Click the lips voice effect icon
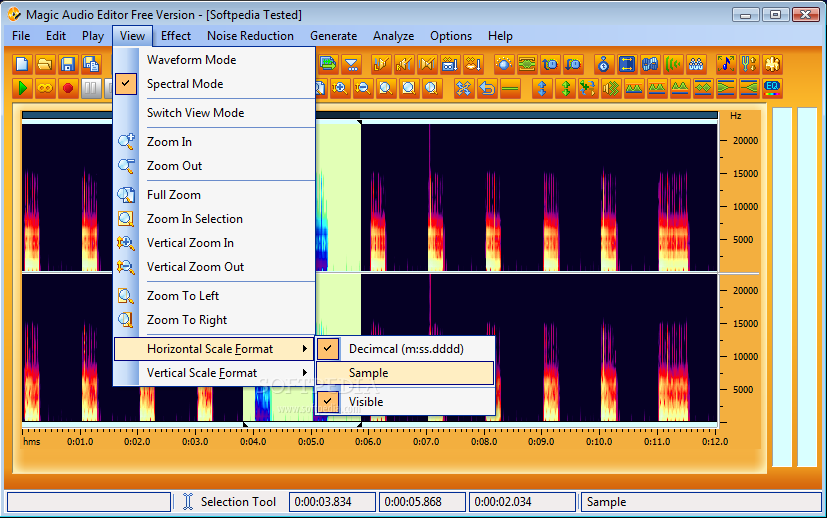 pyautogui.click(x=473, y=64)
